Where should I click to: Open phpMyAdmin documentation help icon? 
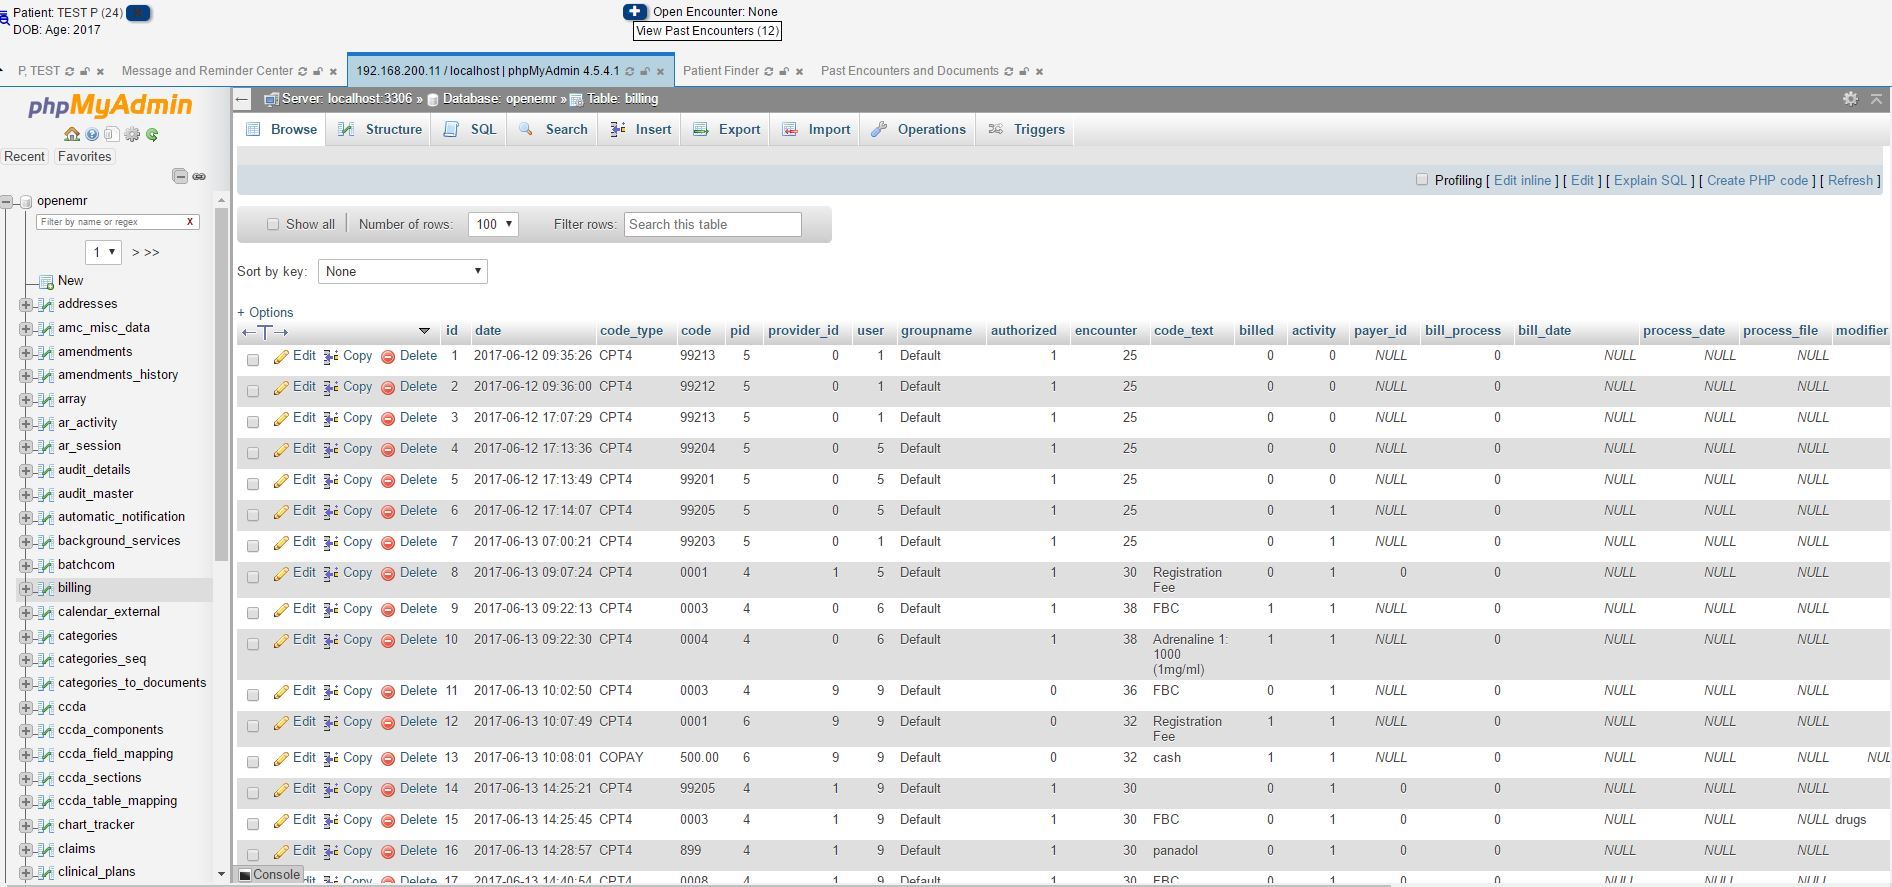92,134
